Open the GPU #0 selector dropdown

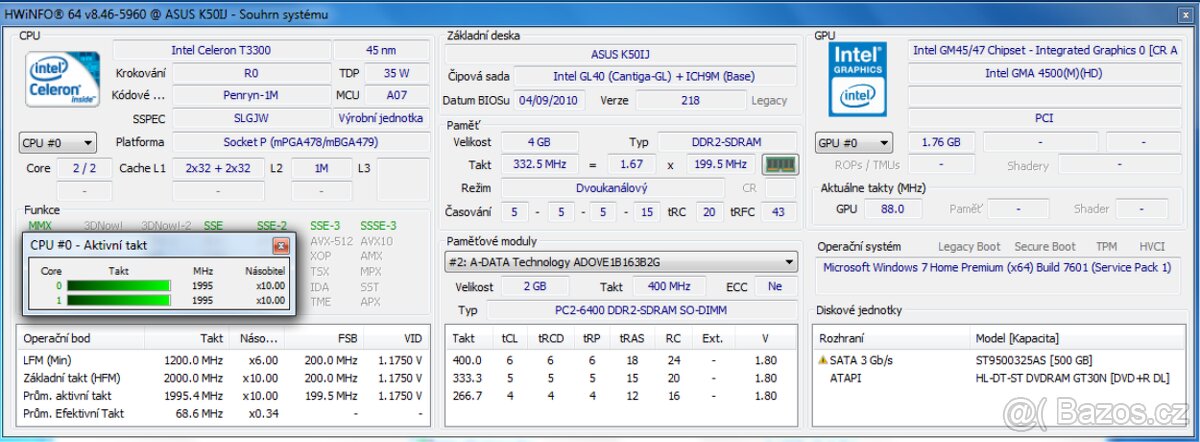855,143
